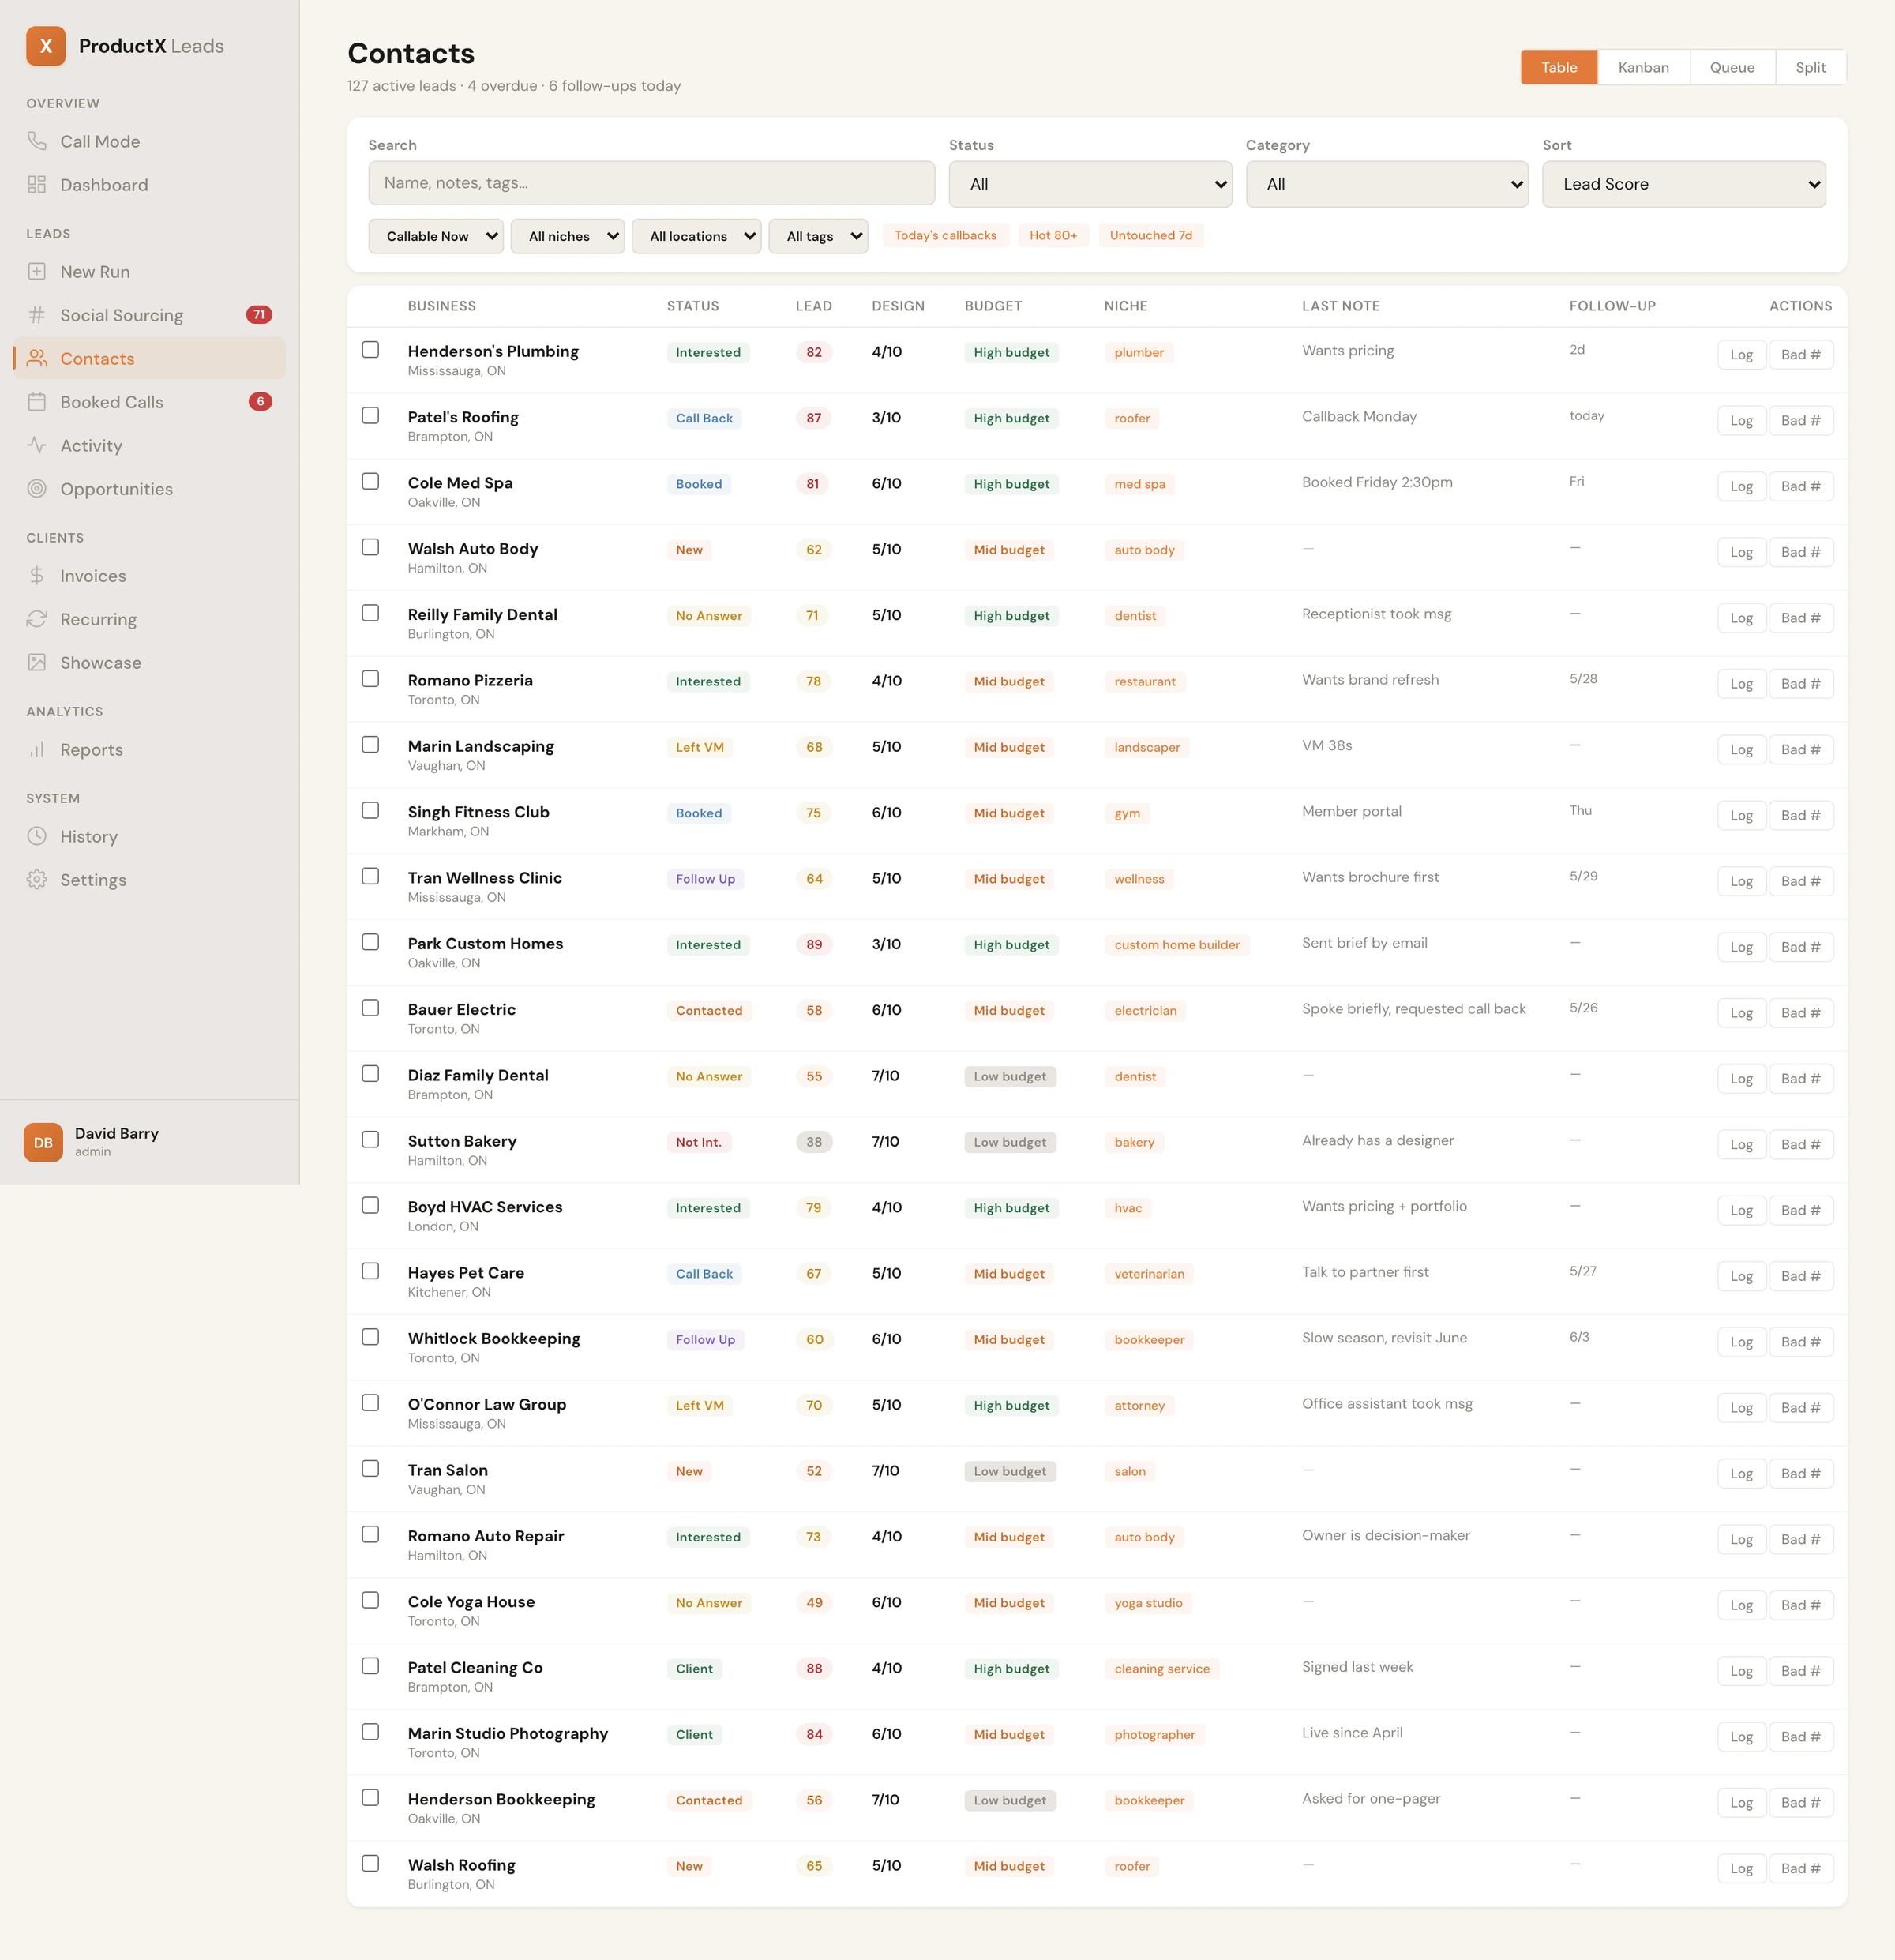1895x1960 pixels.
Task: Click the Settings gear icon
Action: pos(37,880)
